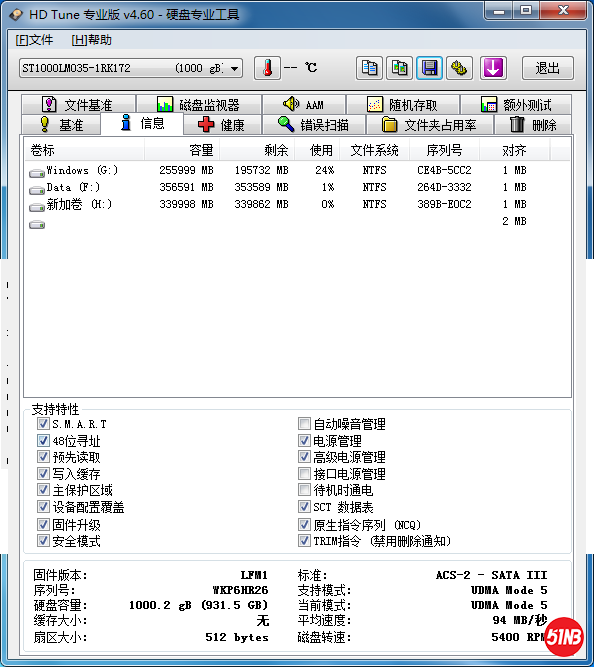Switch to the 文件夹占用率 tab

[x=429, y=125]
